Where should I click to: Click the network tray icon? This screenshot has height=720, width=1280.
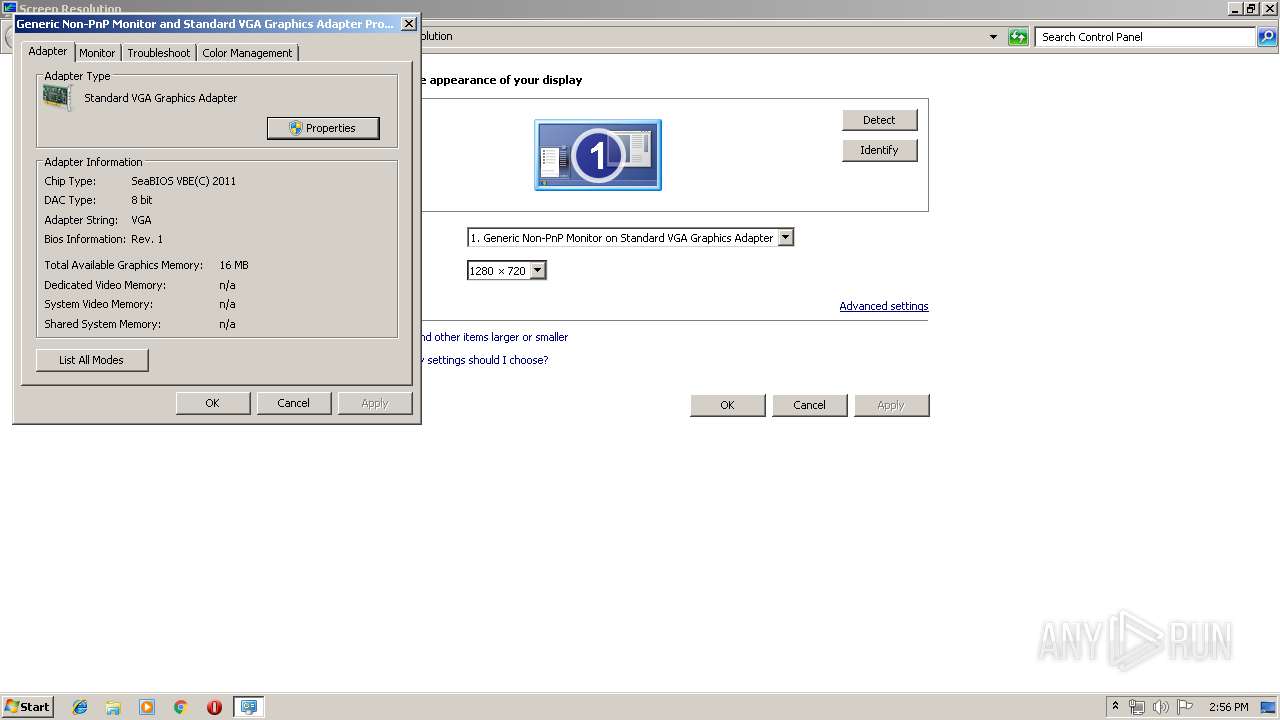pyautogui.click(x=1137, y=707)
